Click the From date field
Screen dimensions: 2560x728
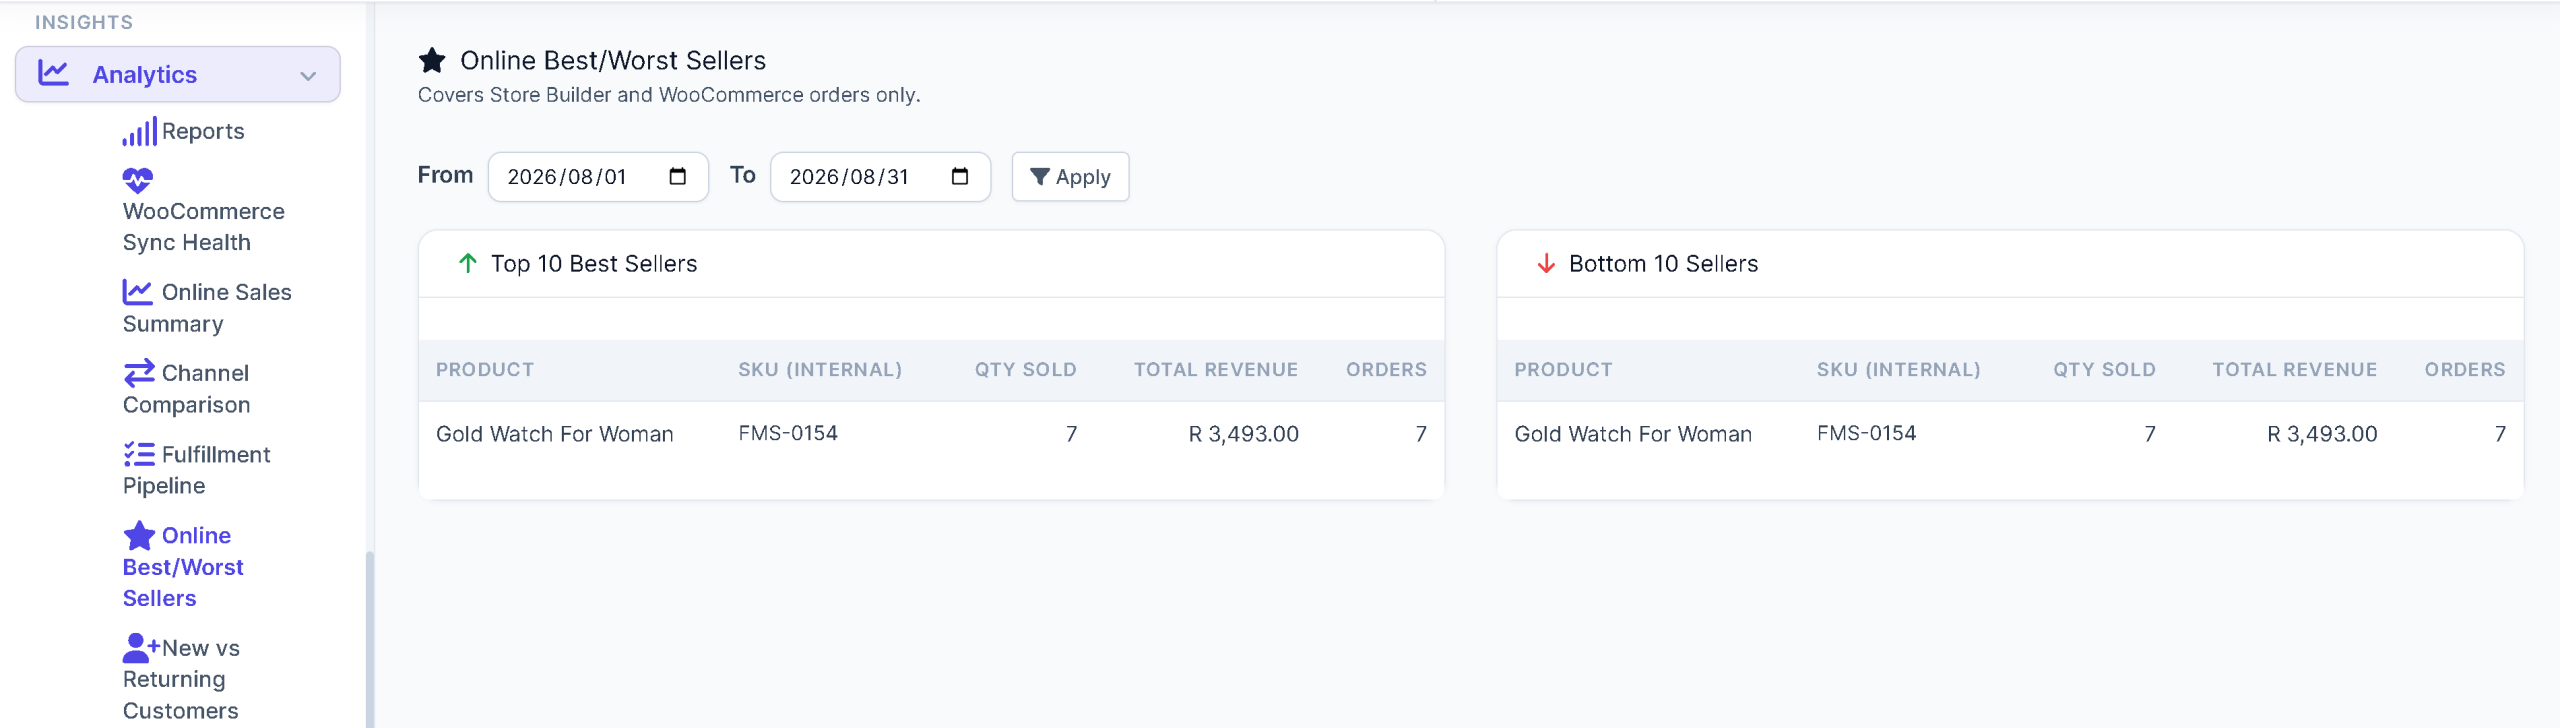[x=598, y=177]
